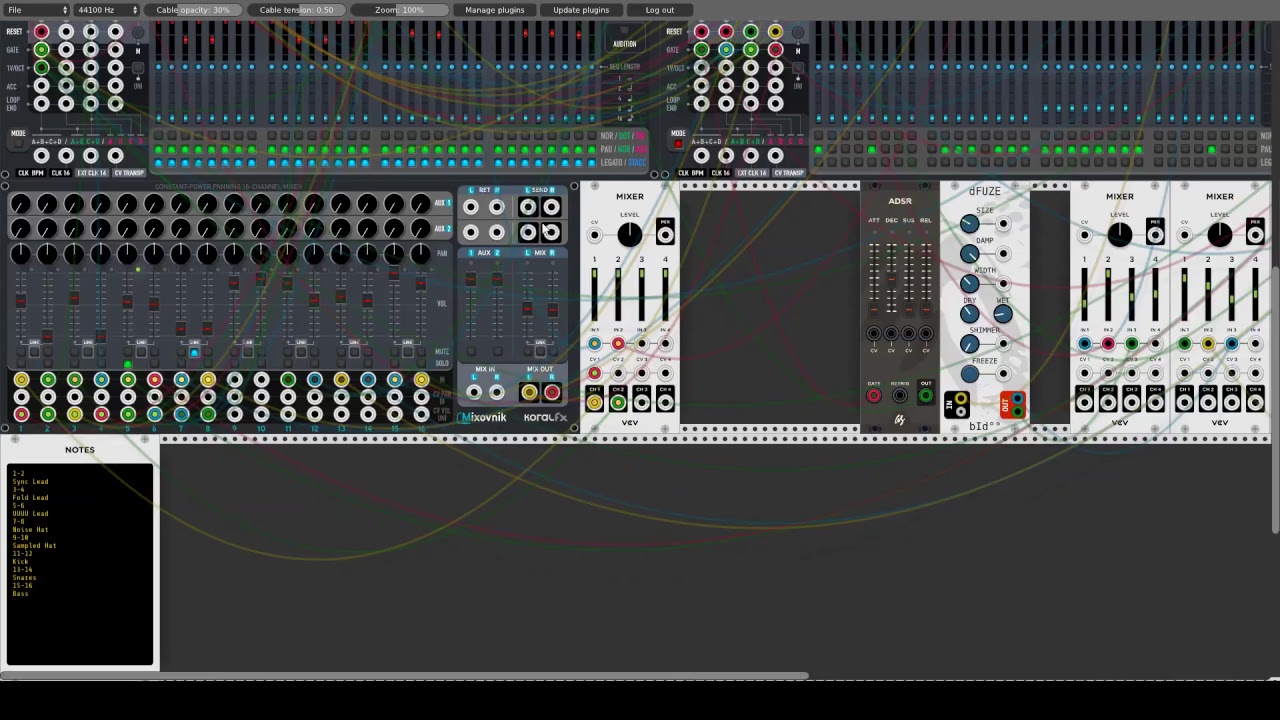Image resolution: width=1280 pixels, height=720 pixels.
Task: Click the 'CV TRANSP' label on the right sequencer
Action: 788,173
